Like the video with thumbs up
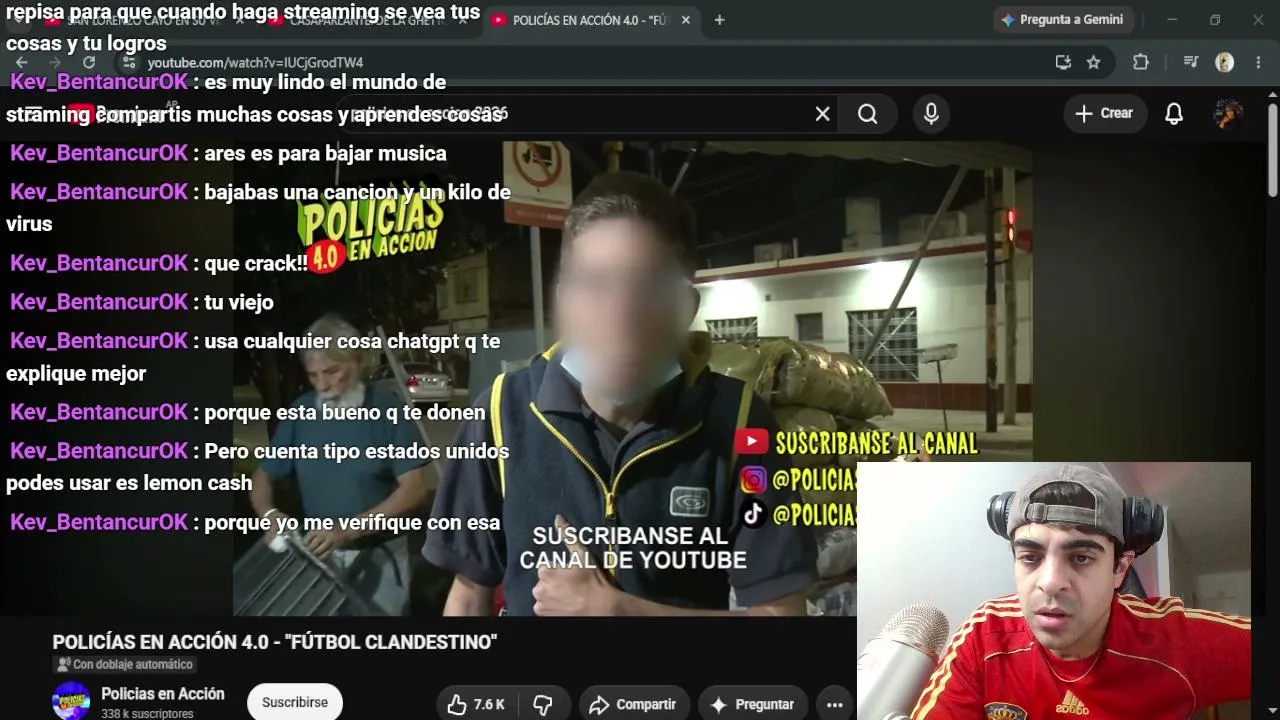Viewport: 1280px width, 720px height. (x=475, y=704)
